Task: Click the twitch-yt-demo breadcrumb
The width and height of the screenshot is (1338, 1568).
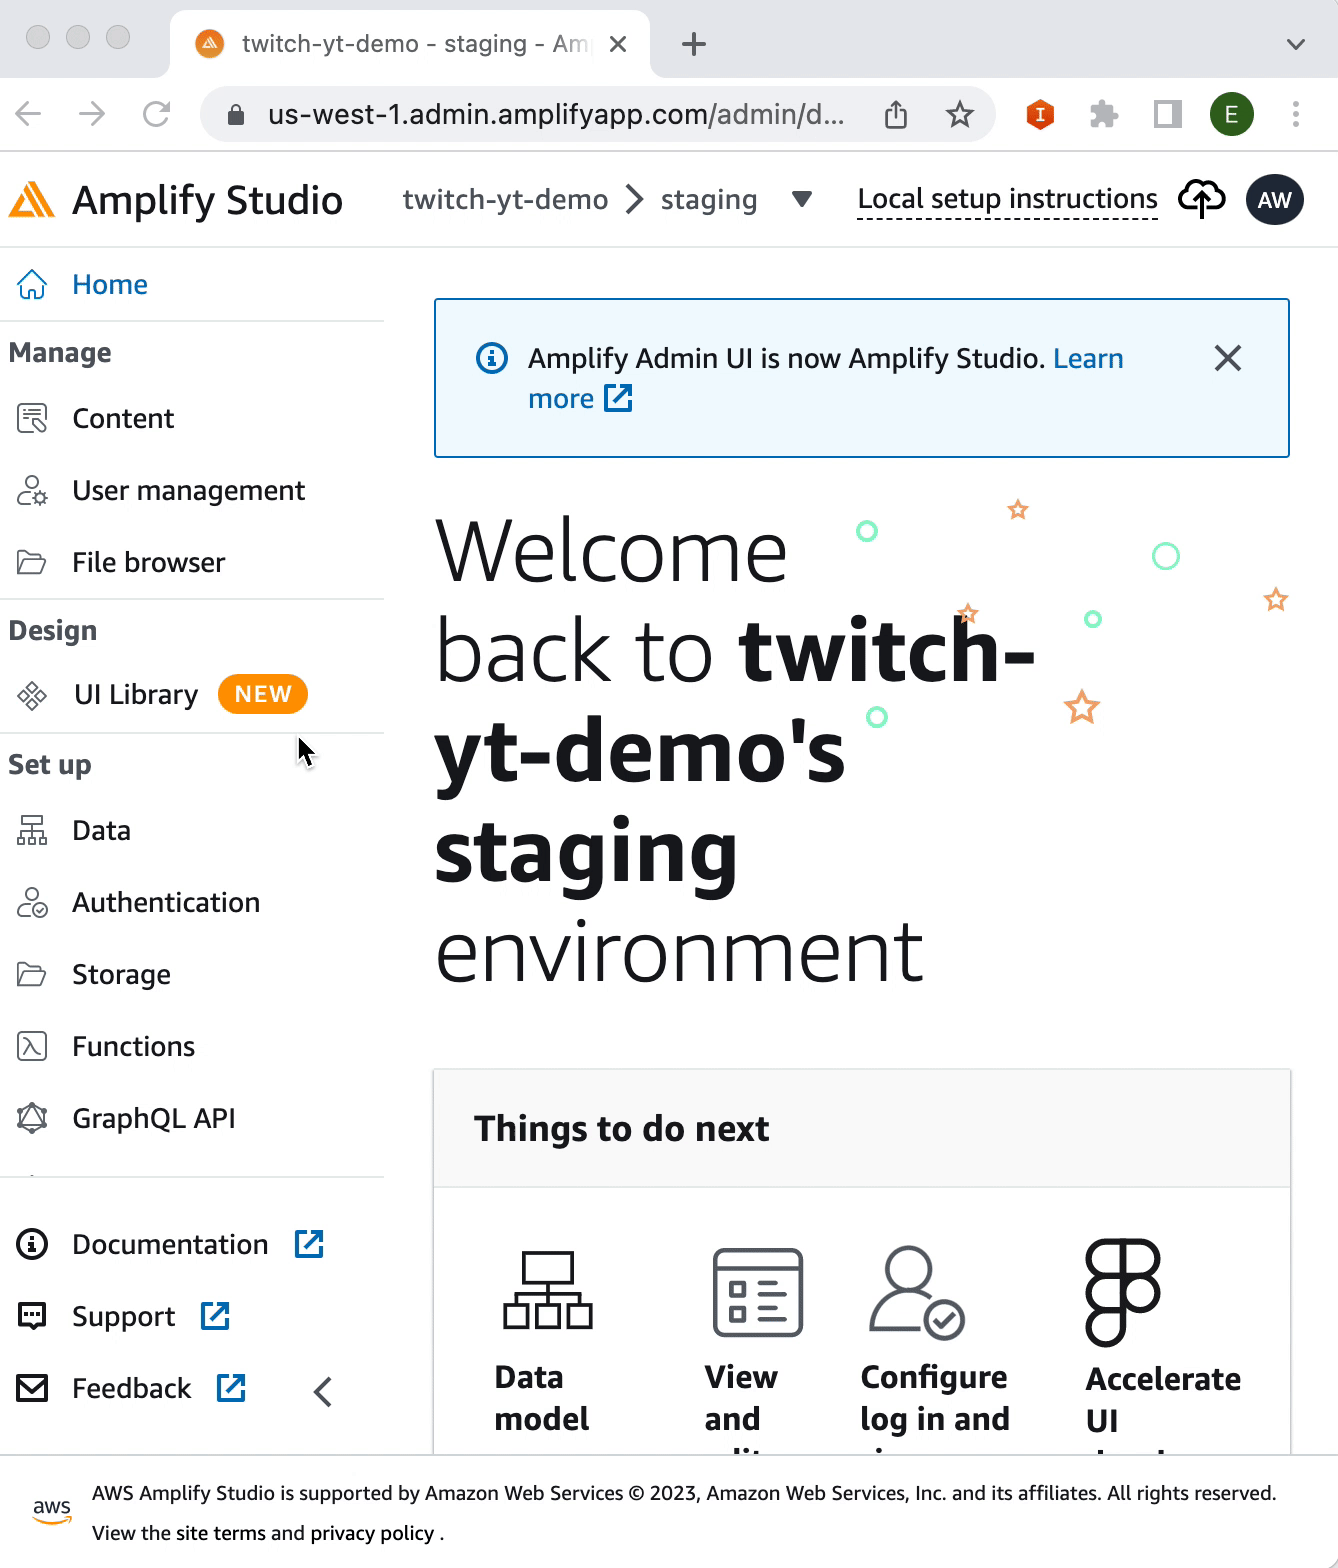Action: [x=505, y=200]
